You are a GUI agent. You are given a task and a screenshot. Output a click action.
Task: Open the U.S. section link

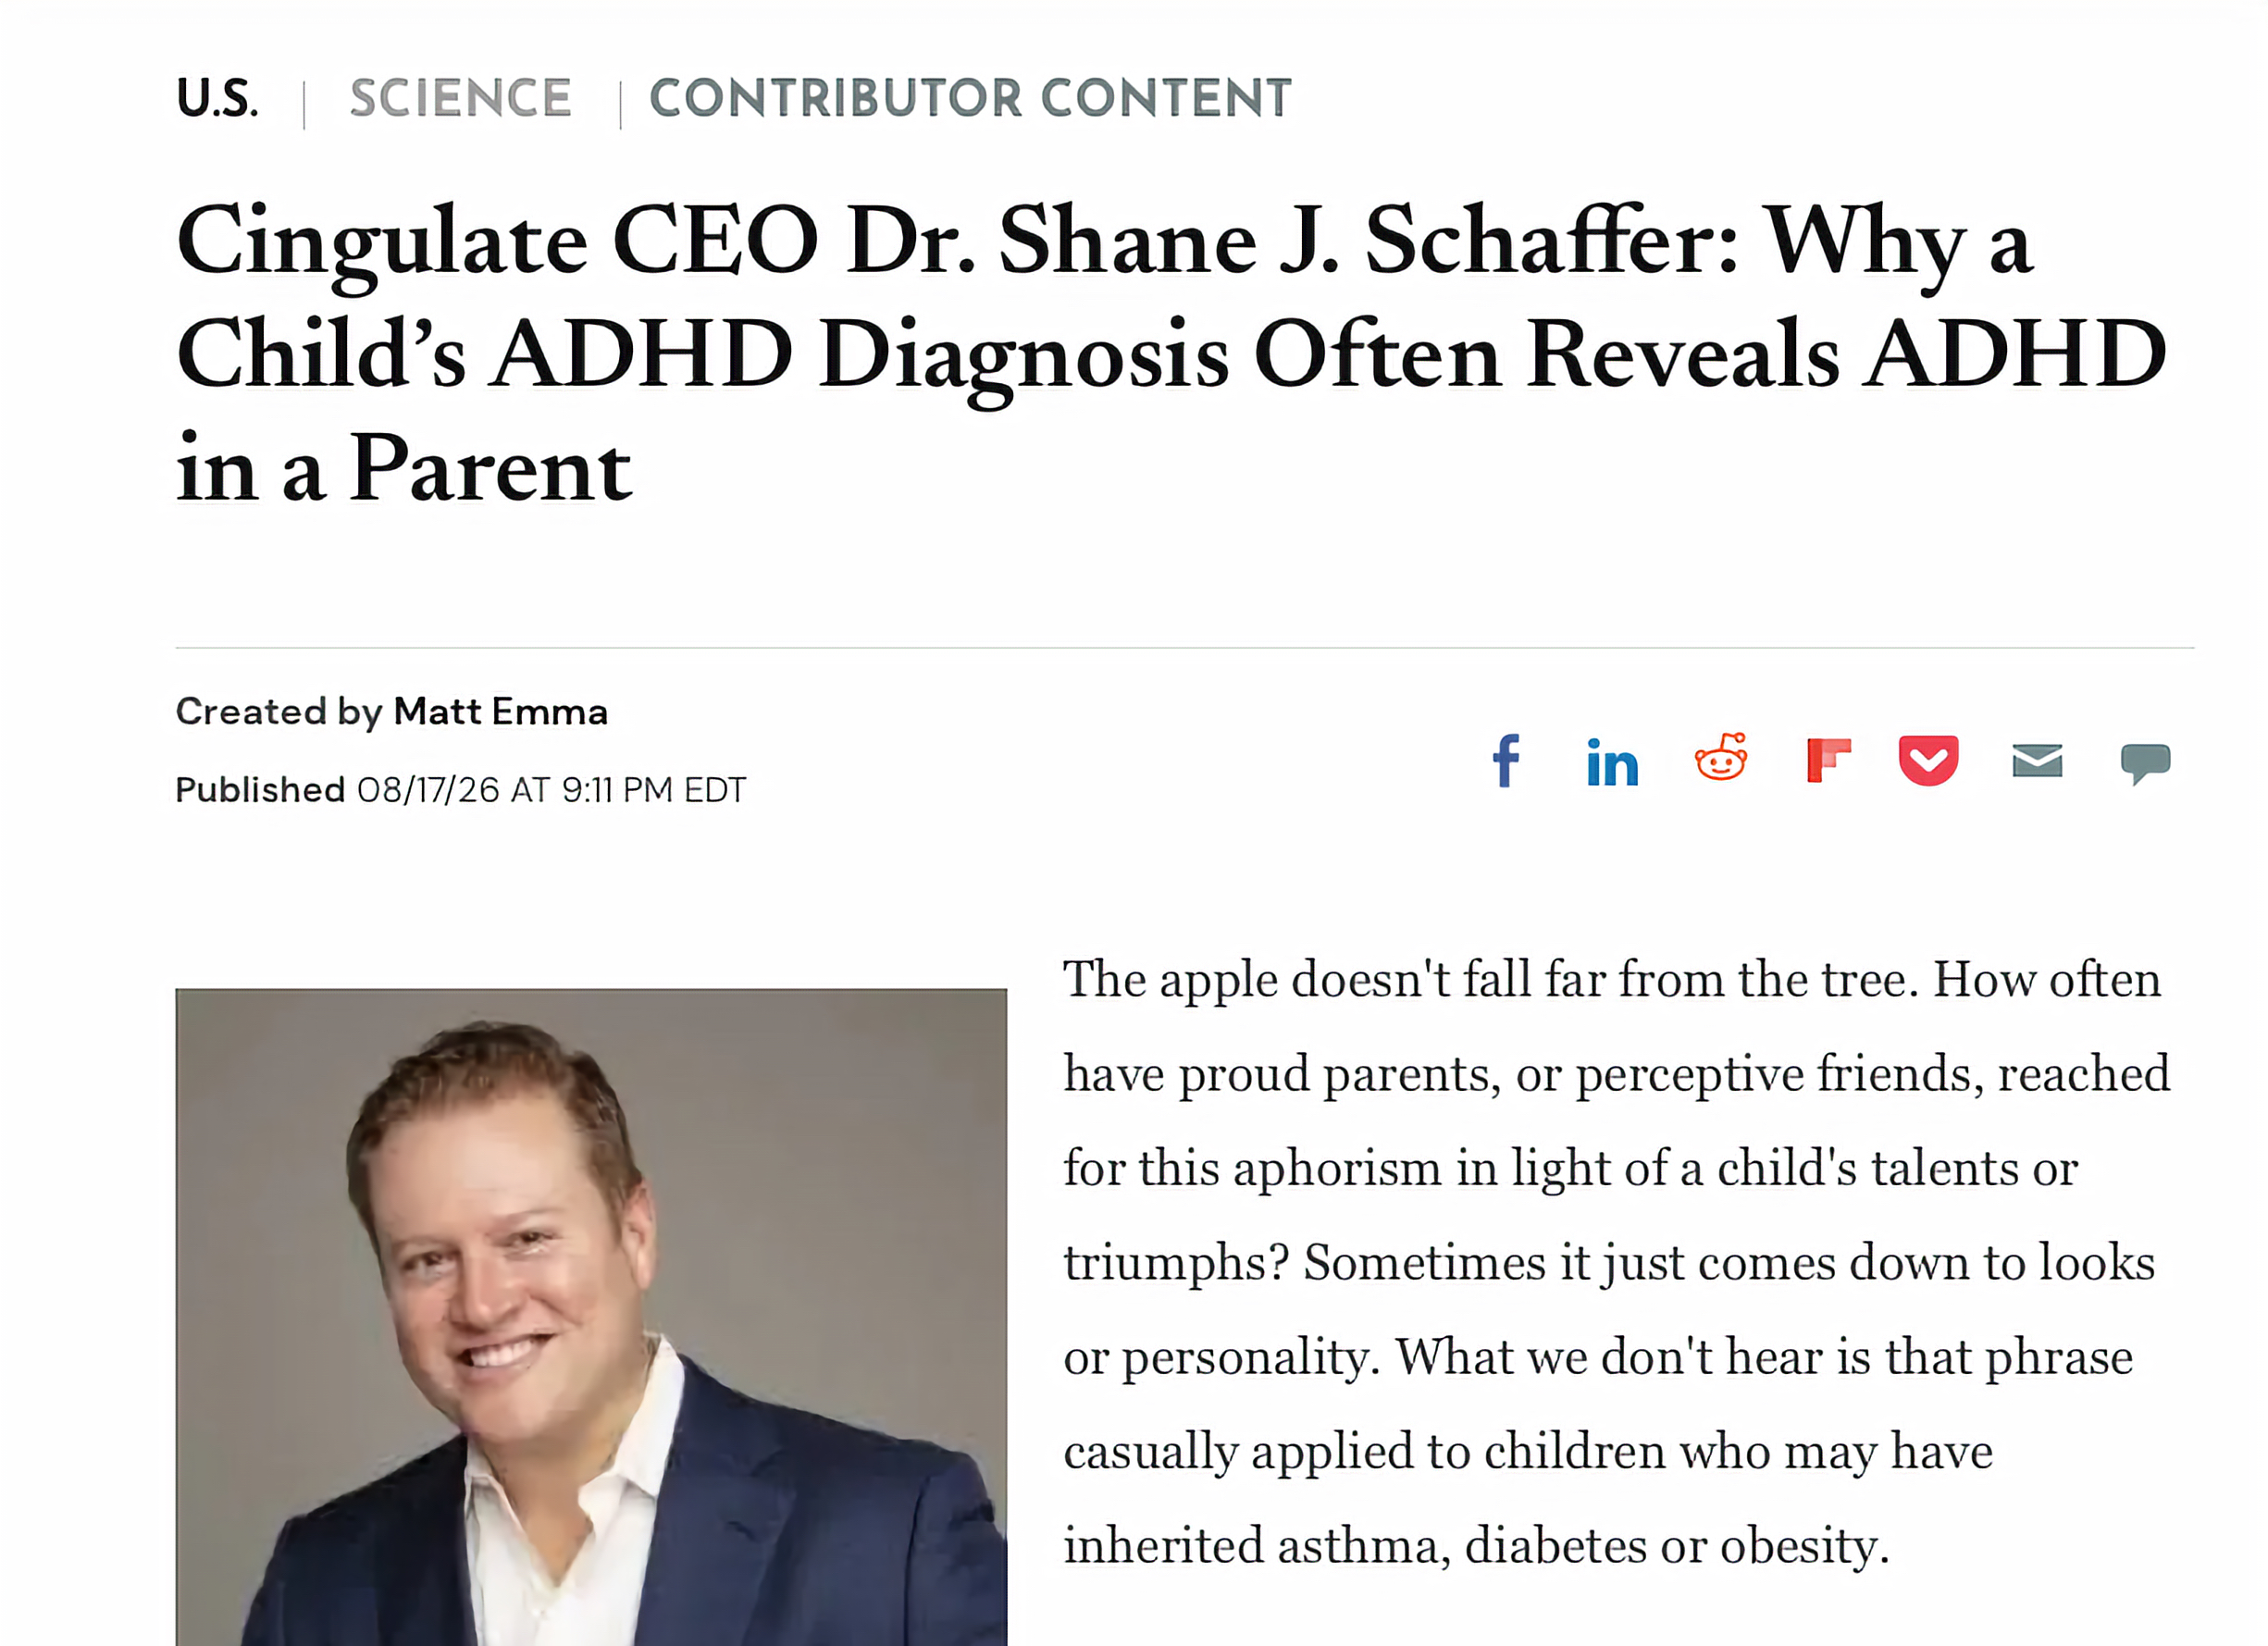217,98
